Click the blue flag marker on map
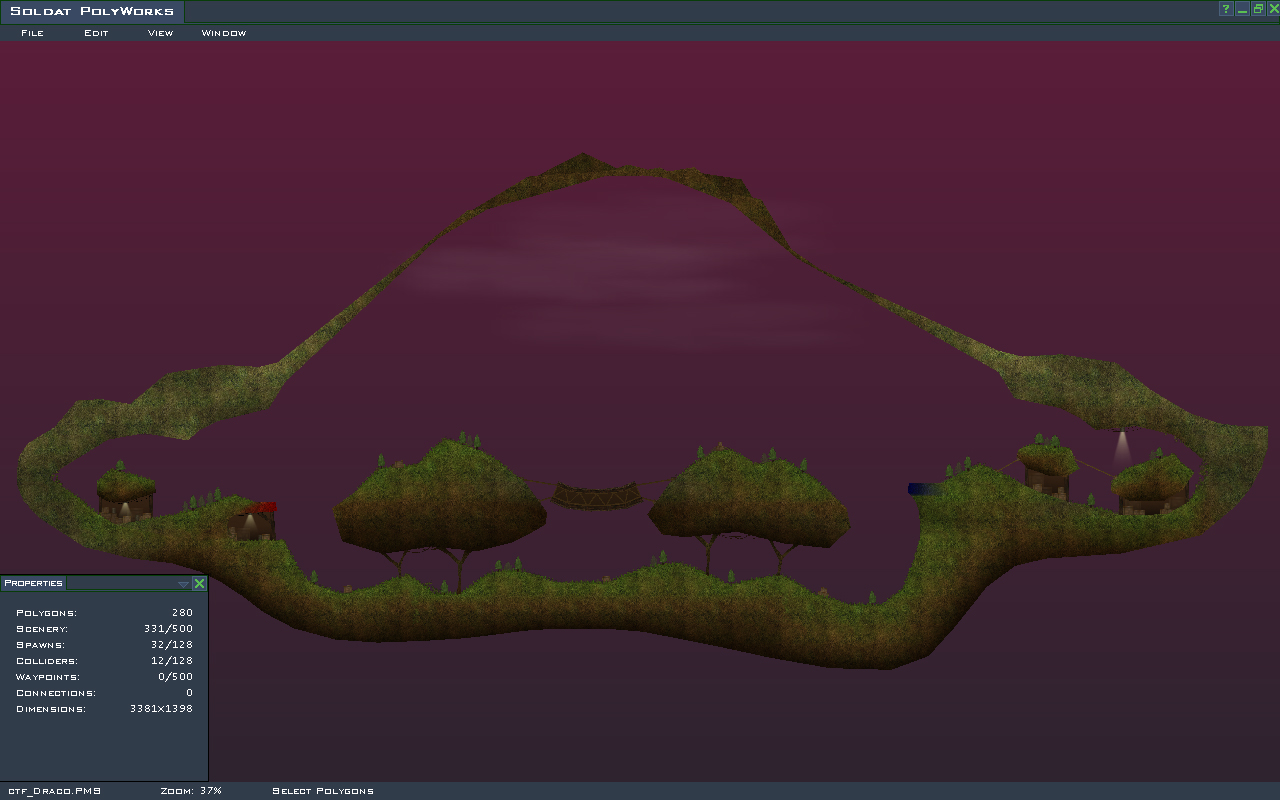This screenshot has height=800, width=1280. pyautogui.click(x=924, y=489)
